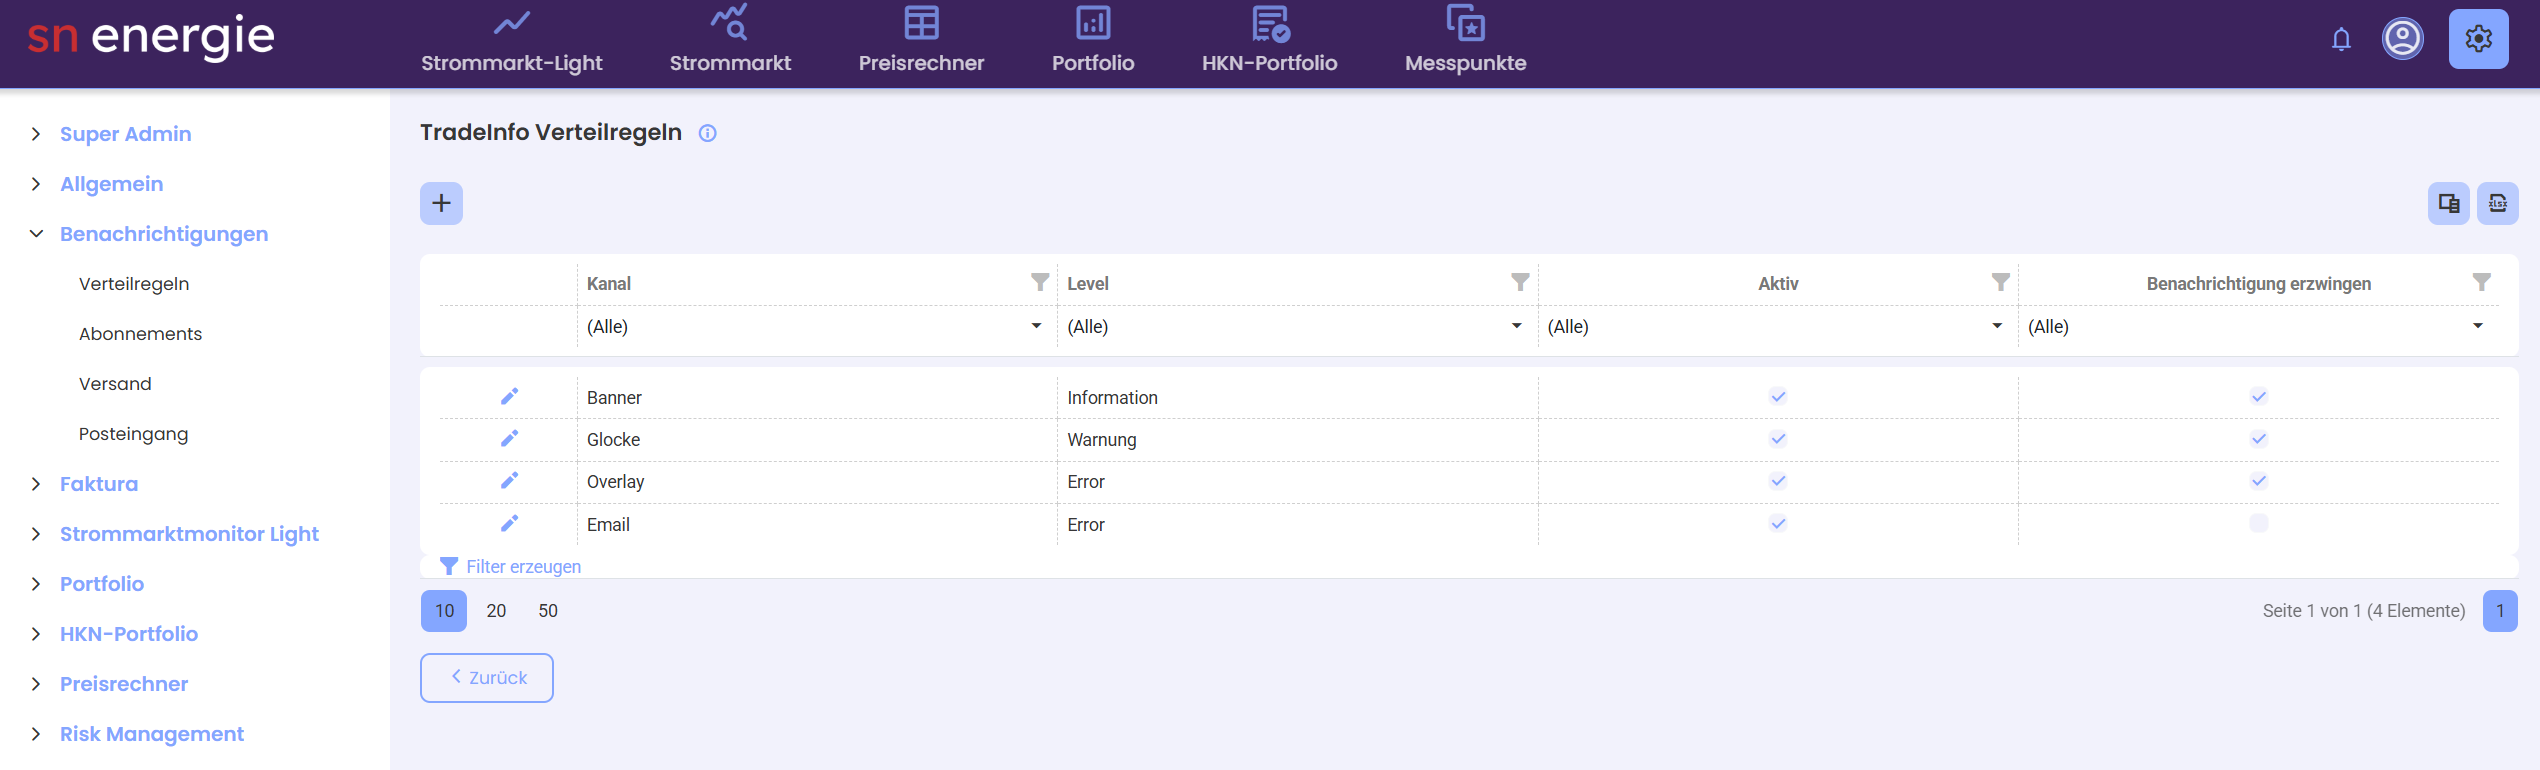Edit the Email row with pencil icon
This screenshot has height=770, width=2540.
click(509, 524)
